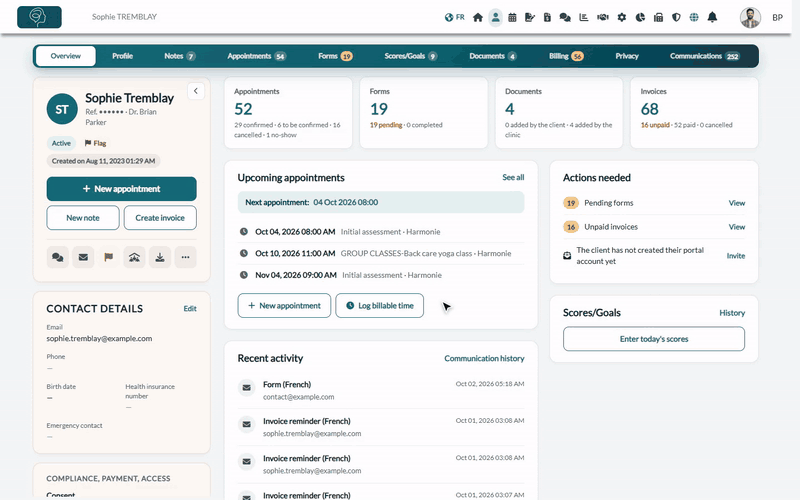Open the clients person icon in top bar
The height and width of the screenshot is (500, 800).
click(x=495, y=17)
